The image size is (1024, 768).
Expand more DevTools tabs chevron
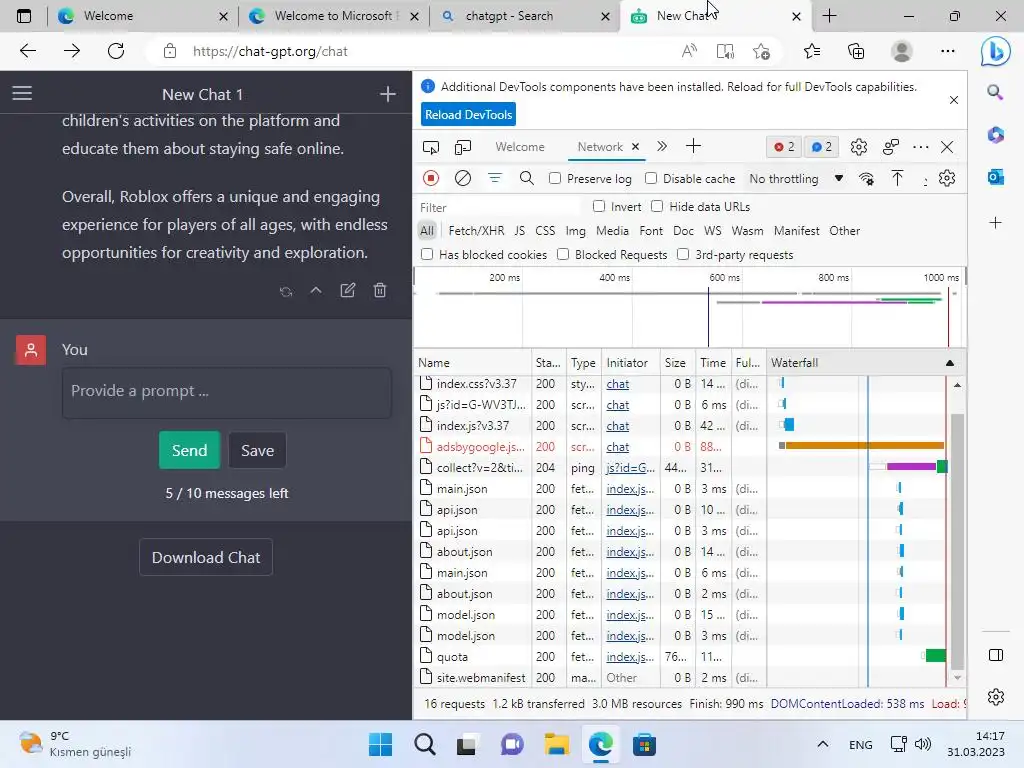tap(662, 146)
